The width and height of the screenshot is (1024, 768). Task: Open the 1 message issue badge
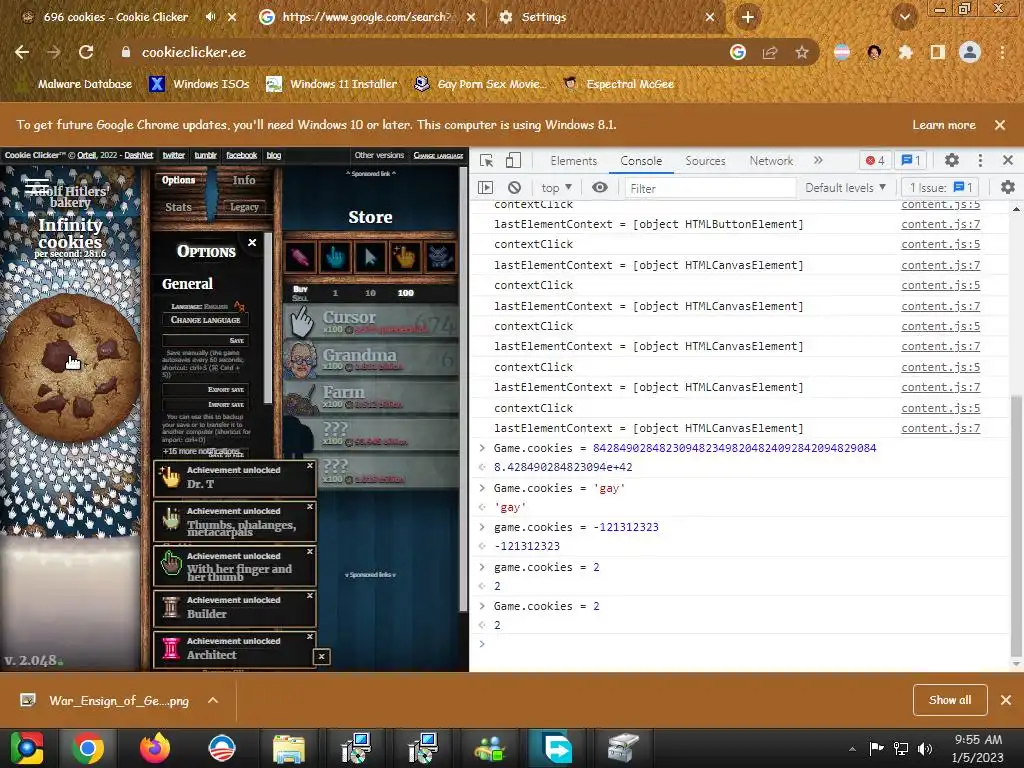(x=911, y=161)
